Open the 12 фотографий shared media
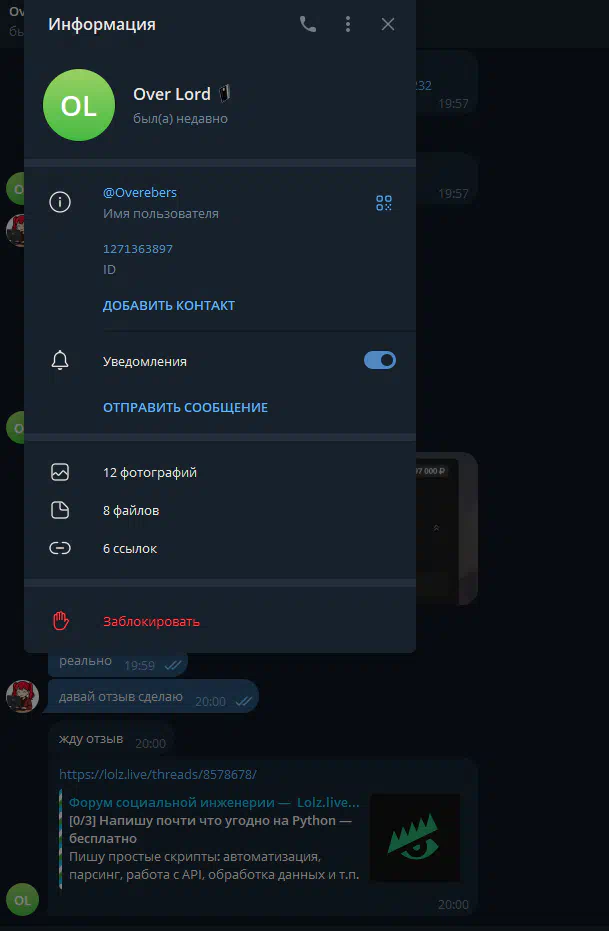This screenshot has height=931, width=609. point(220,473)
